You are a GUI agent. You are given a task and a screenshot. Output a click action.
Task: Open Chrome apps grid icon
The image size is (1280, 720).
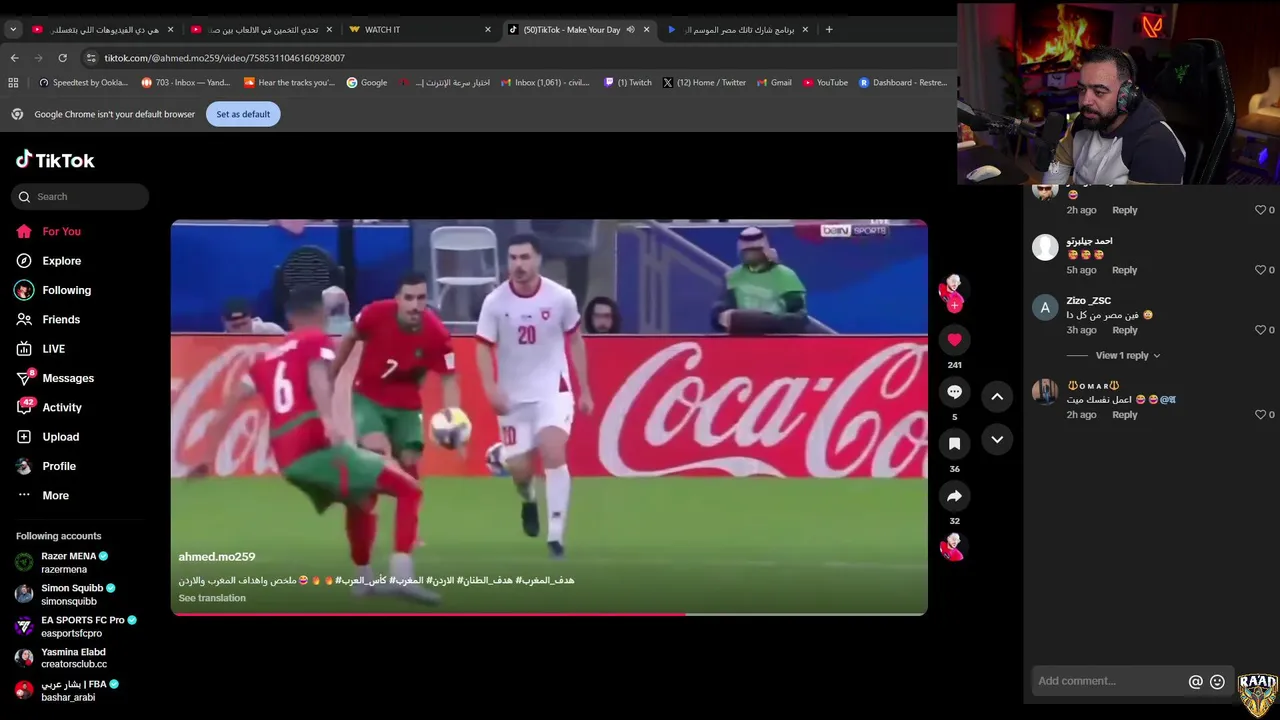pyautogui.click(x=13, y=83)
